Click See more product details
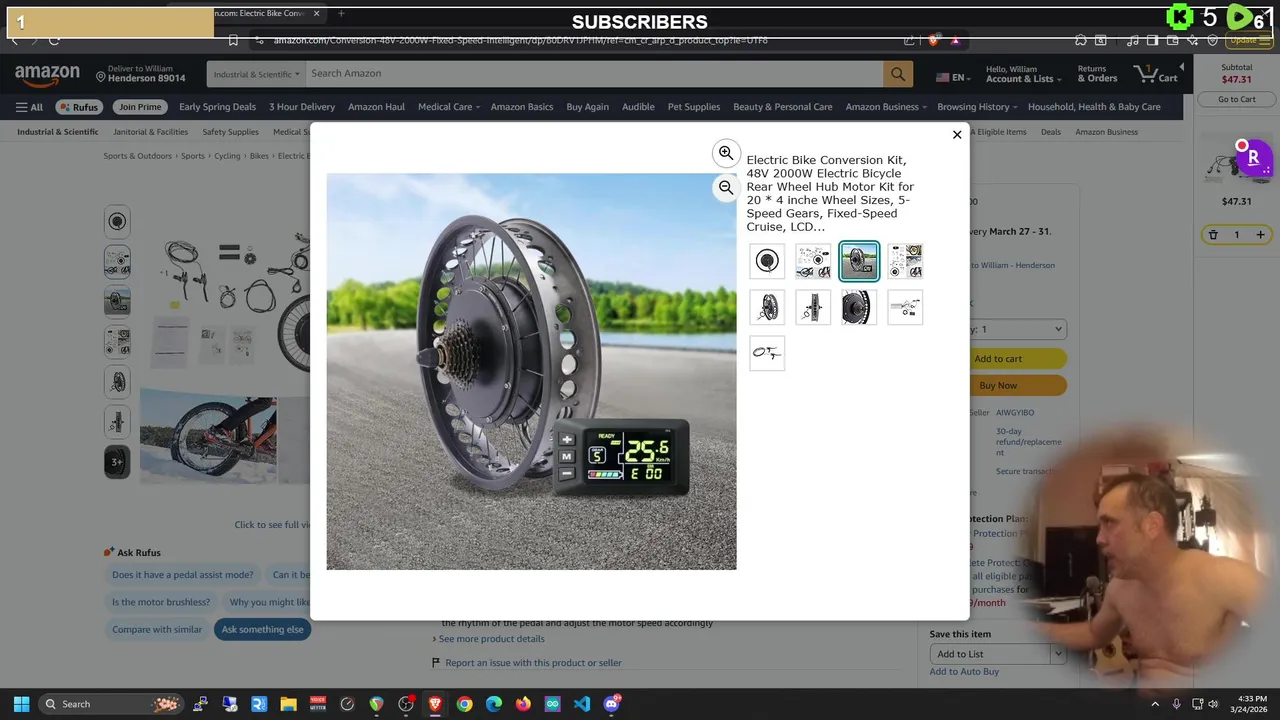The image size is (1280, 720). tap(491, 639)
